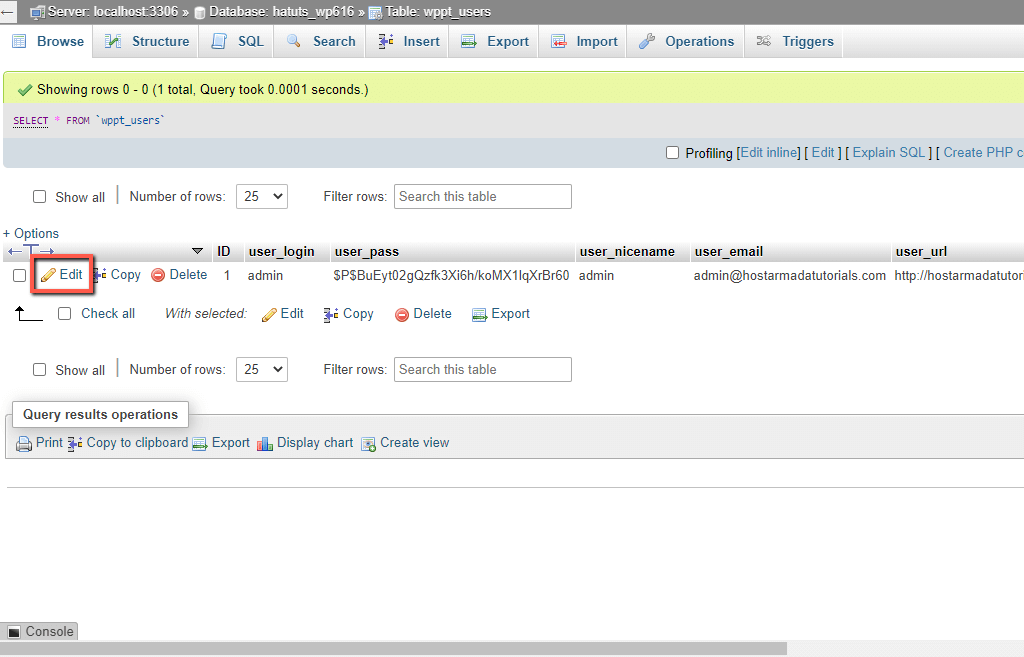Click the back arrow before Server breadcrumb
This screenshot has height=657, width=1024.
pyautogui.click(x=7, y=12)
